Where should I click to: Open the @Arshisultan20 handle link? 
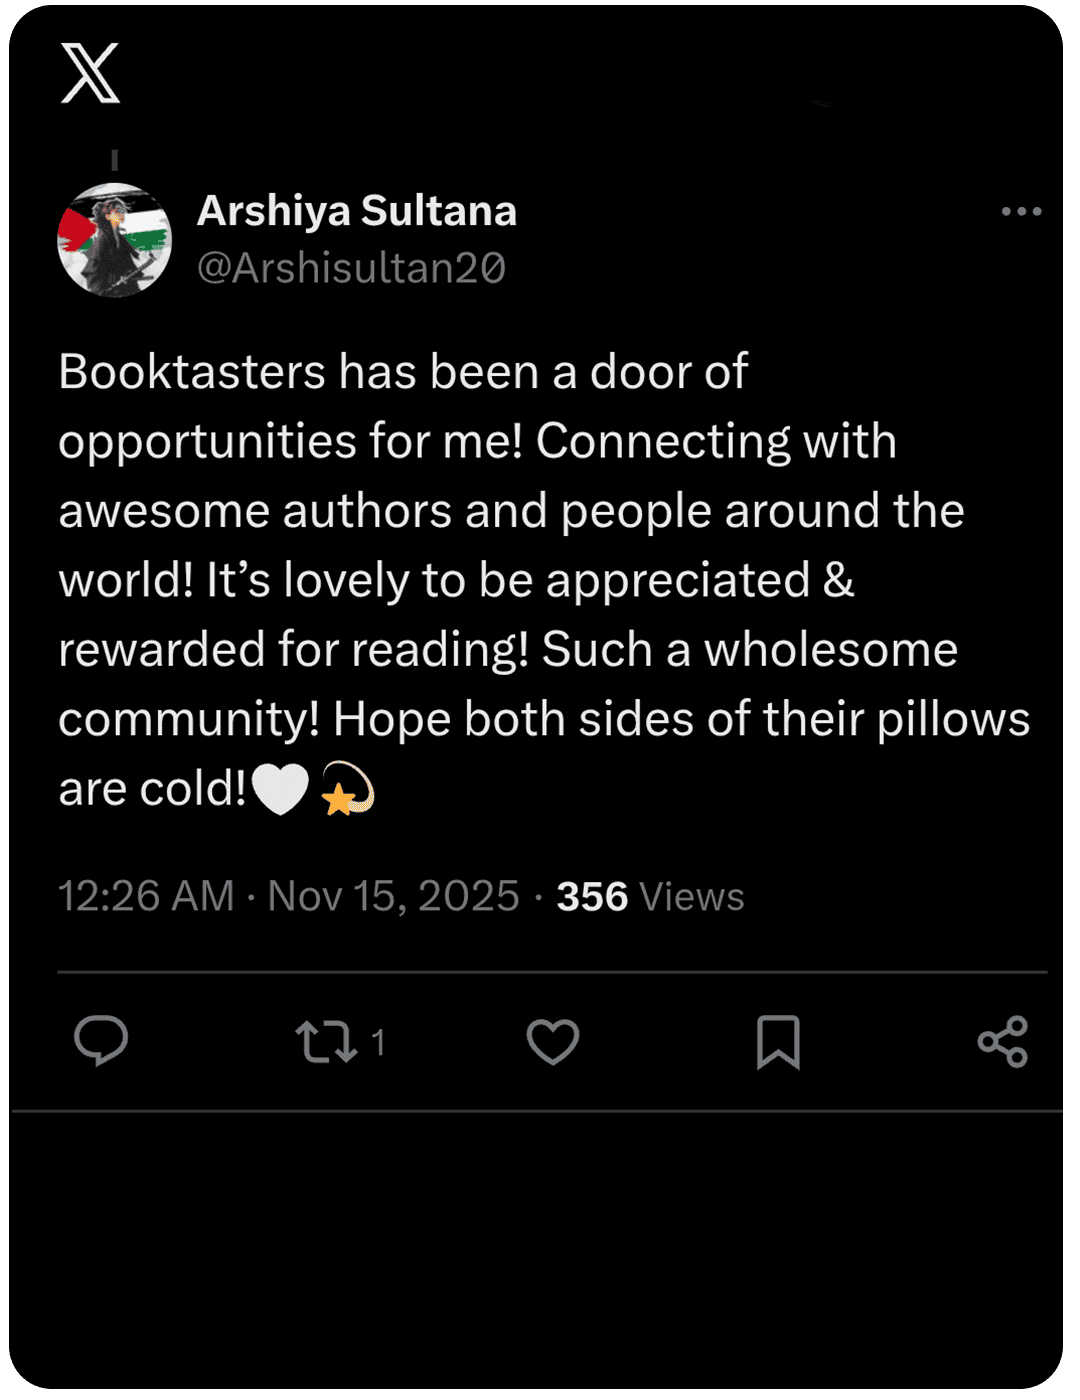click(x=351, y=268)
